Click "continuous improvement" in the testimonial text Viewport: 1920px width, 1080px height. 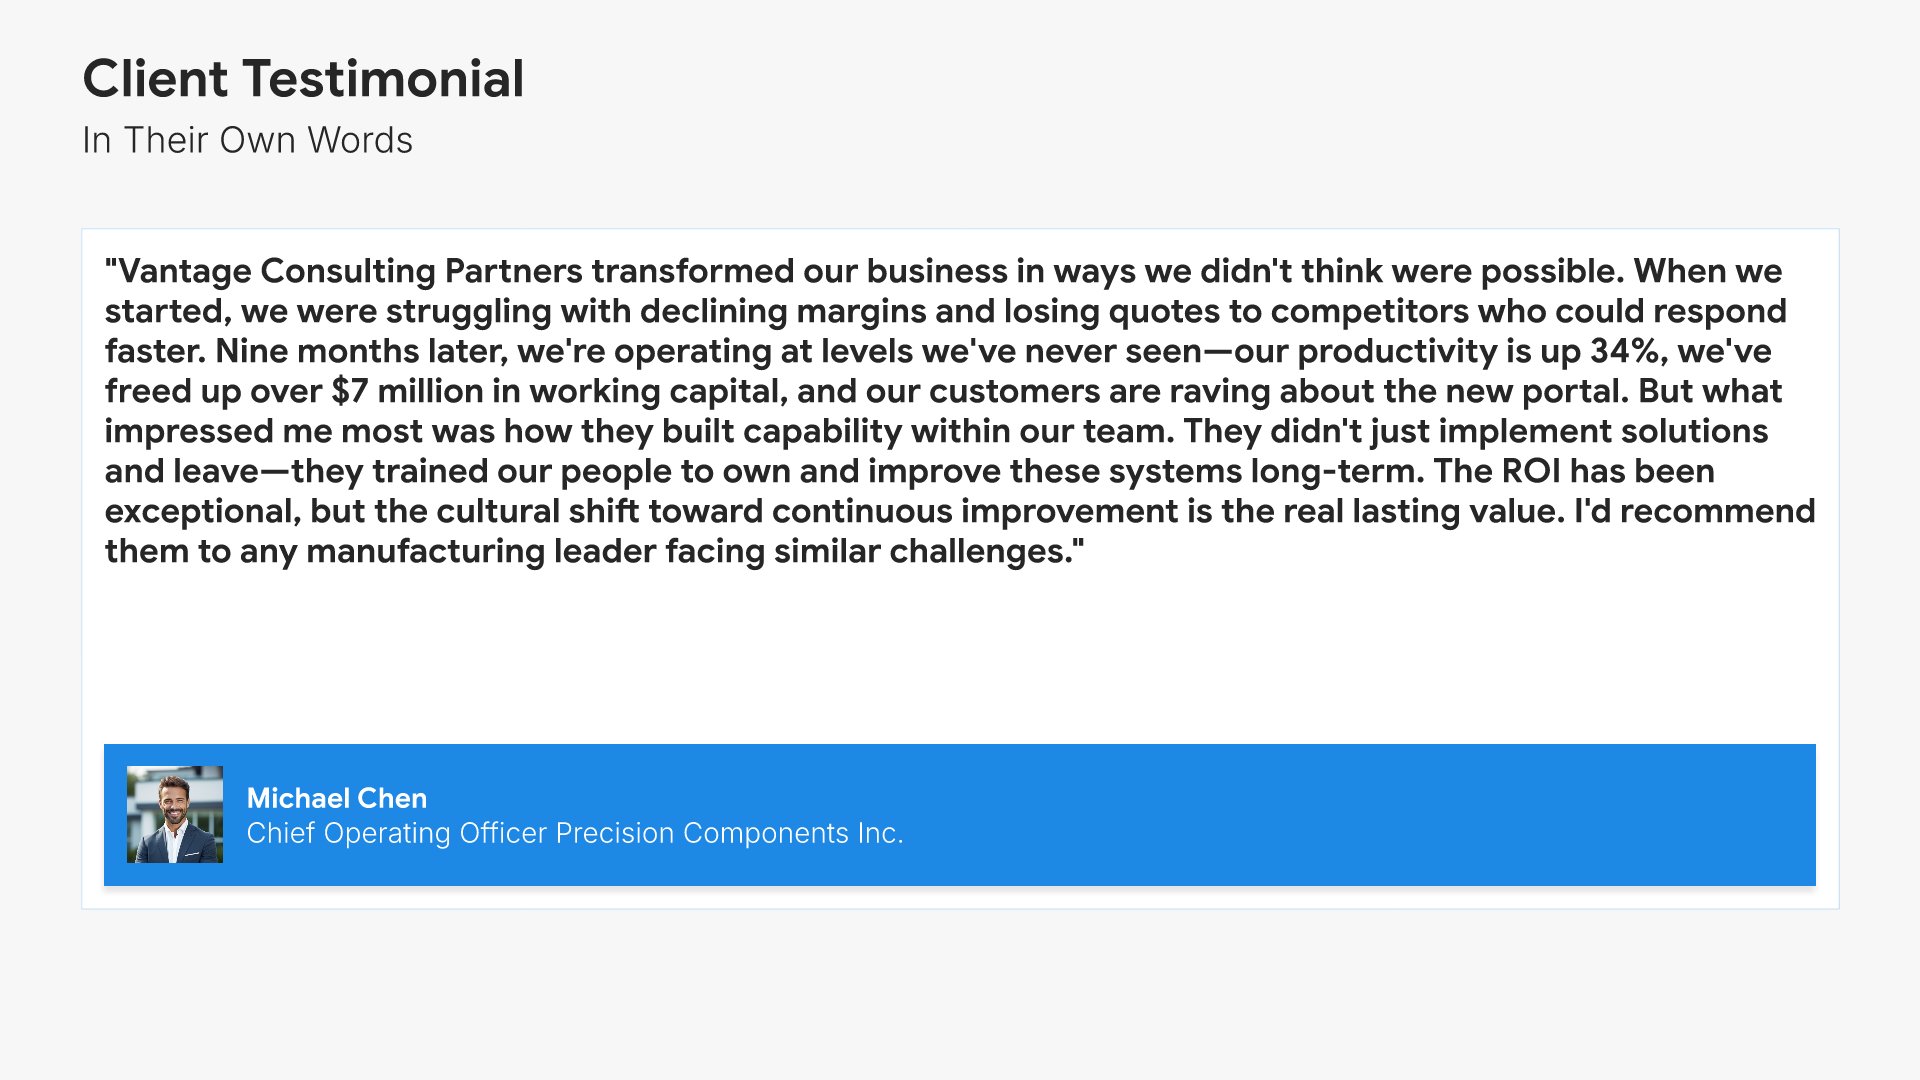coord(975,511)
